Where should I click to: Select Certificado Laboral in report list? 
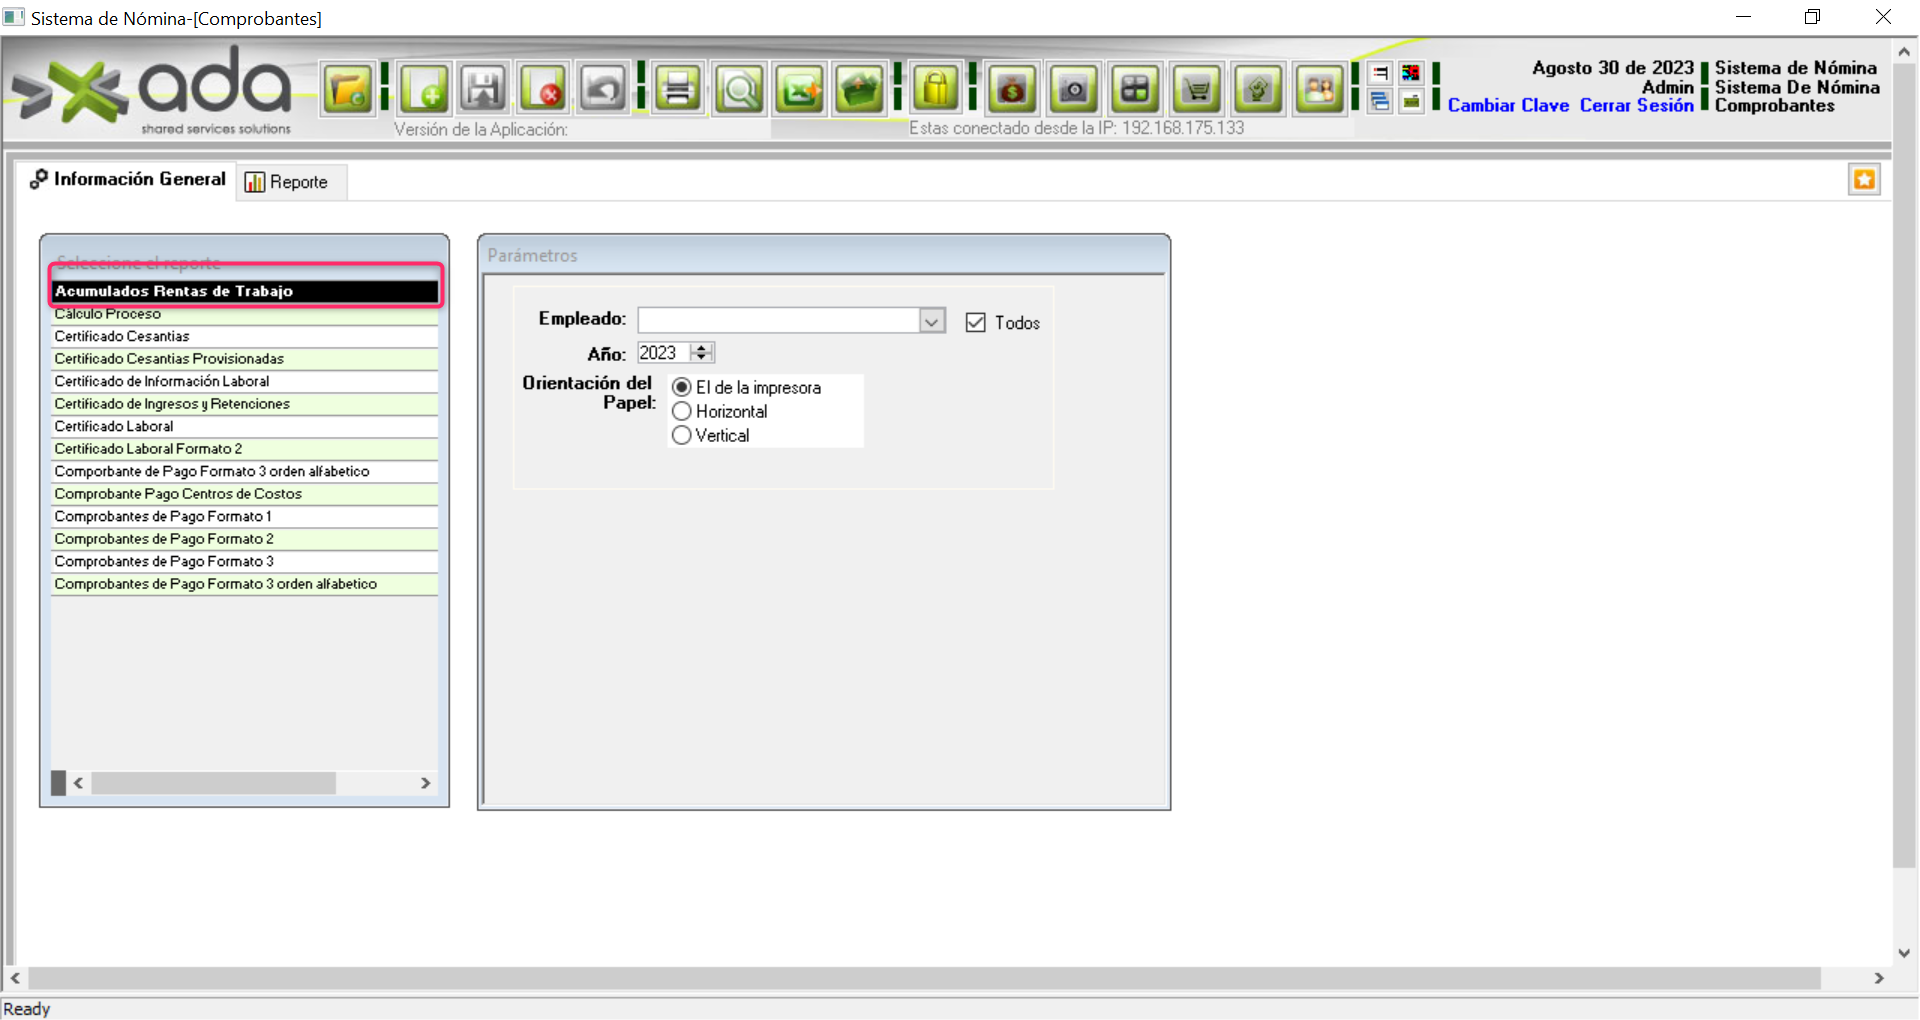pyautogui.click(x=114, y=427)
